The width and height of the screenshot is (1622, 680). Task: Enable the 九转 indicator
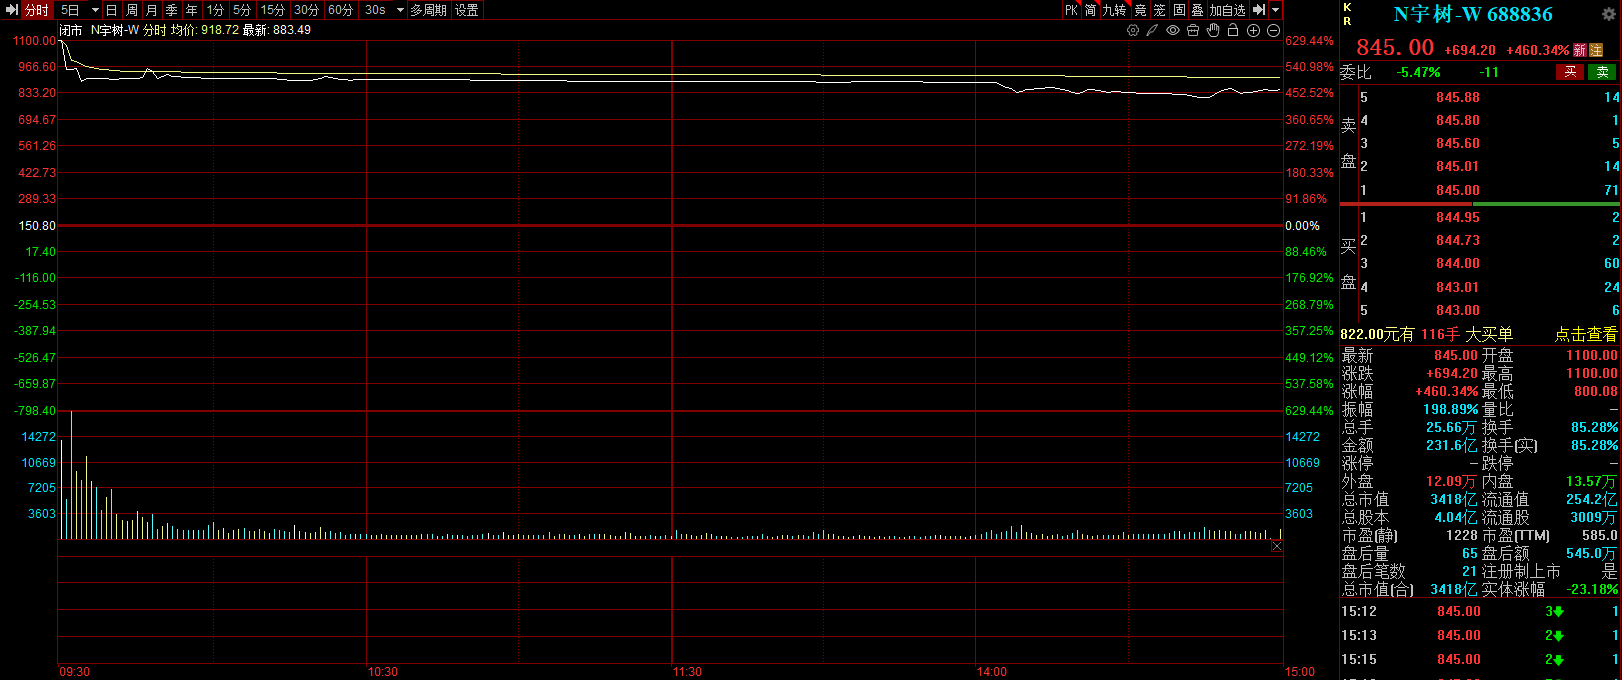coord(1114,10)
